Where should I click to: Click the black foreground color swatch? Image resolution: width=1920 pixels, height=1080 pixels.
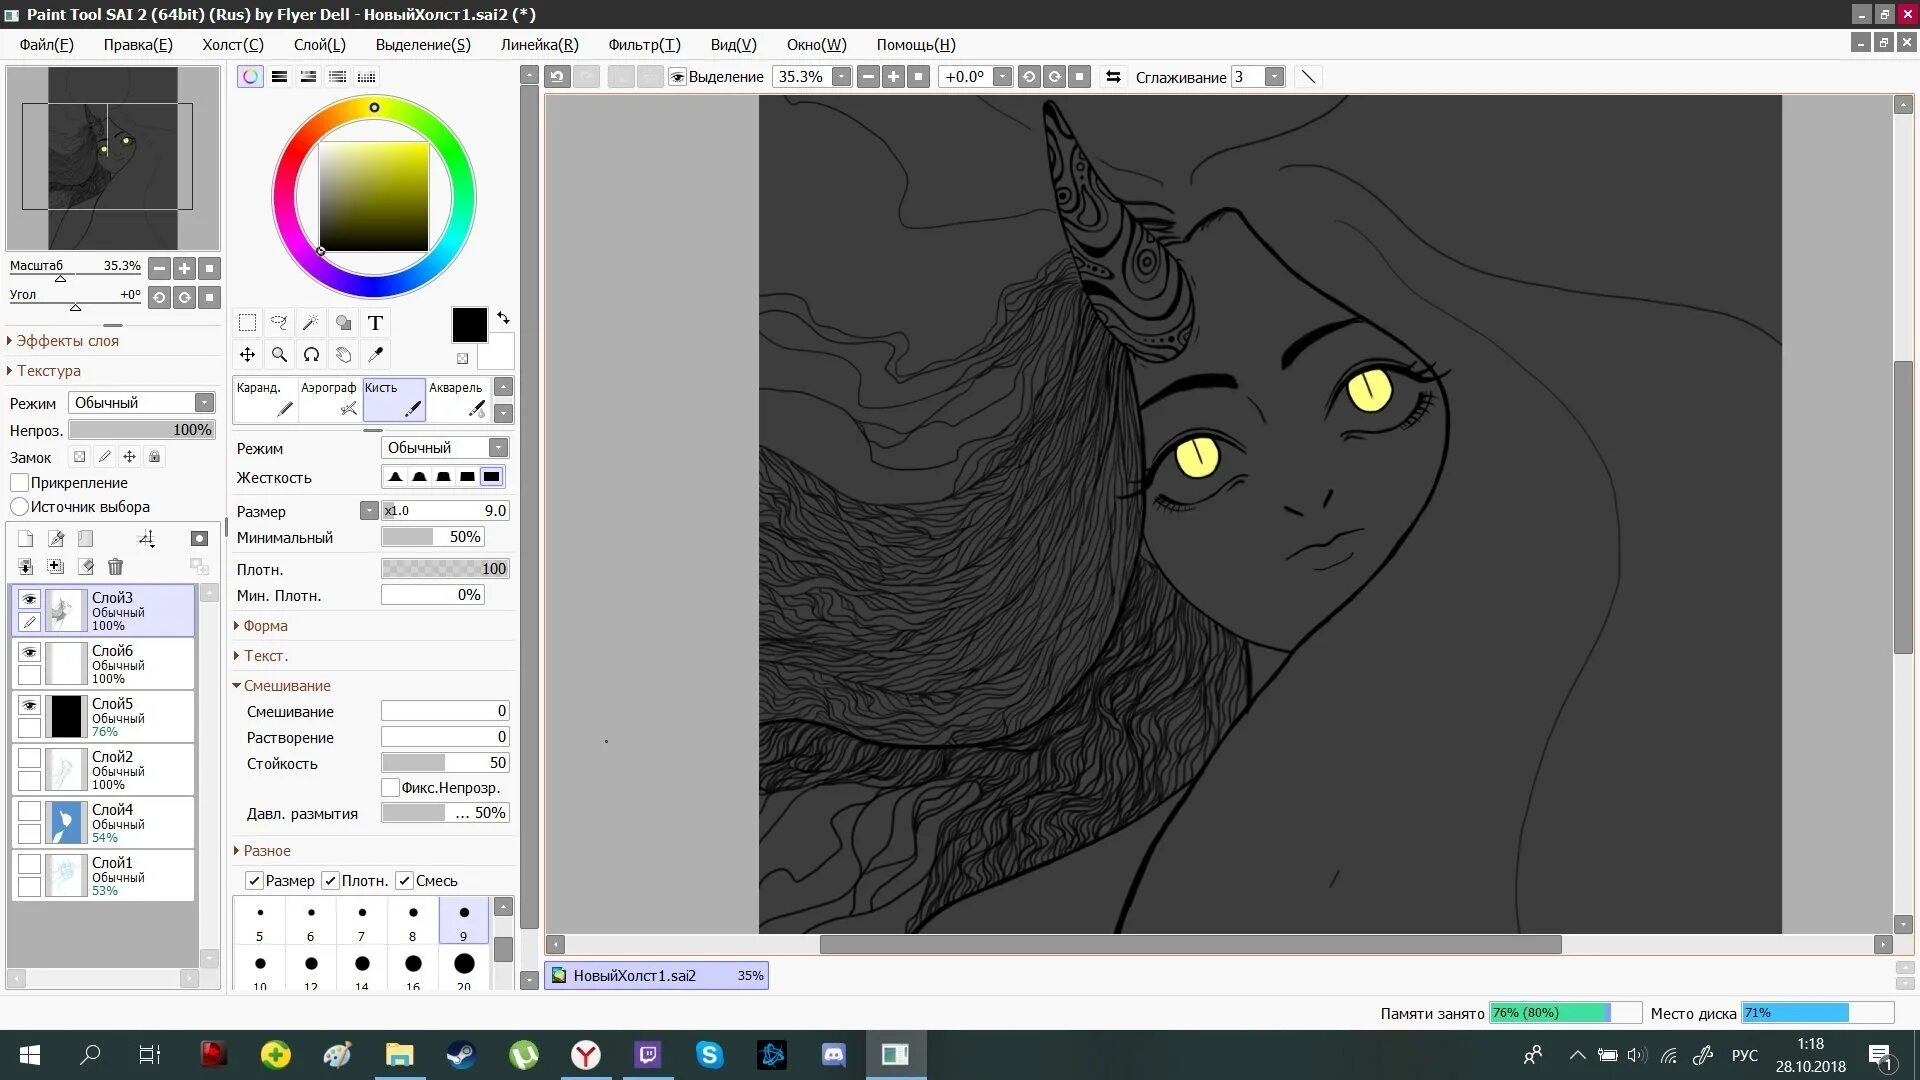pos(468,324)
